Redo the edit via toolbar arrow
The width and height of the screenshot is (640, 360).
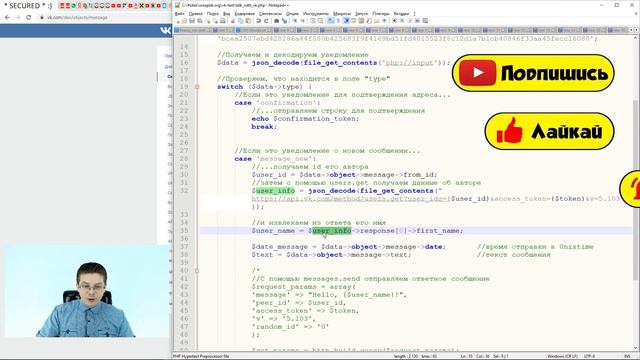tap(266, 21)
